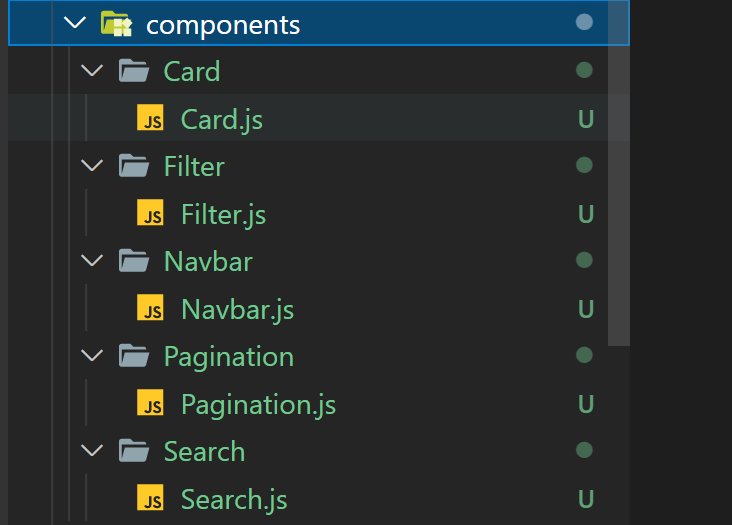Open the Pagination.js file

tap(258, 405)
